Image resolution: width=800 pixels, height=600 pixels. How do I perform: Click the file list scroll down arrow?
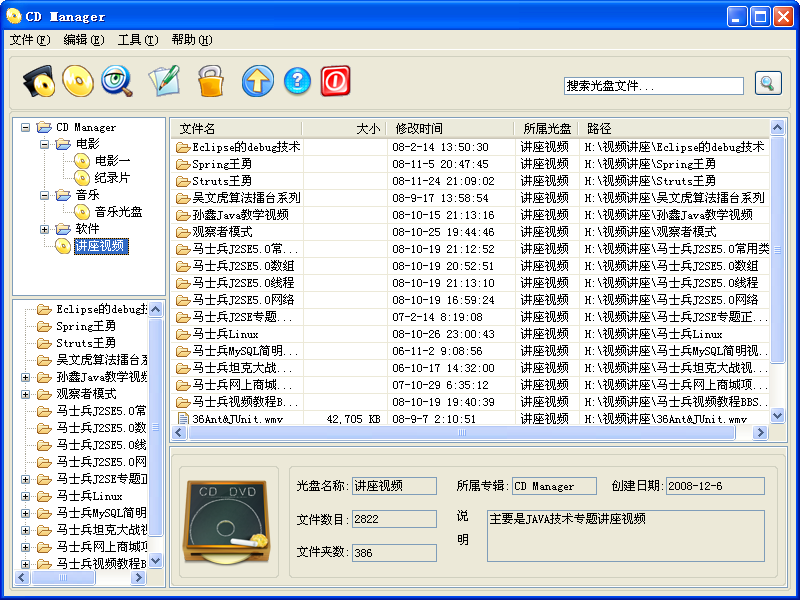tap(777, 416)
